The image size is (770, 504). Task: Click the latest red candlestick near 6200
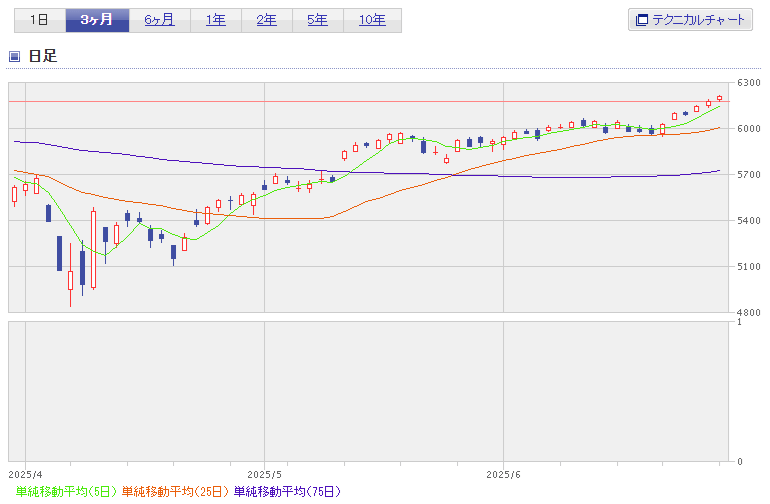pyautogui.click(x=719, y=98)
